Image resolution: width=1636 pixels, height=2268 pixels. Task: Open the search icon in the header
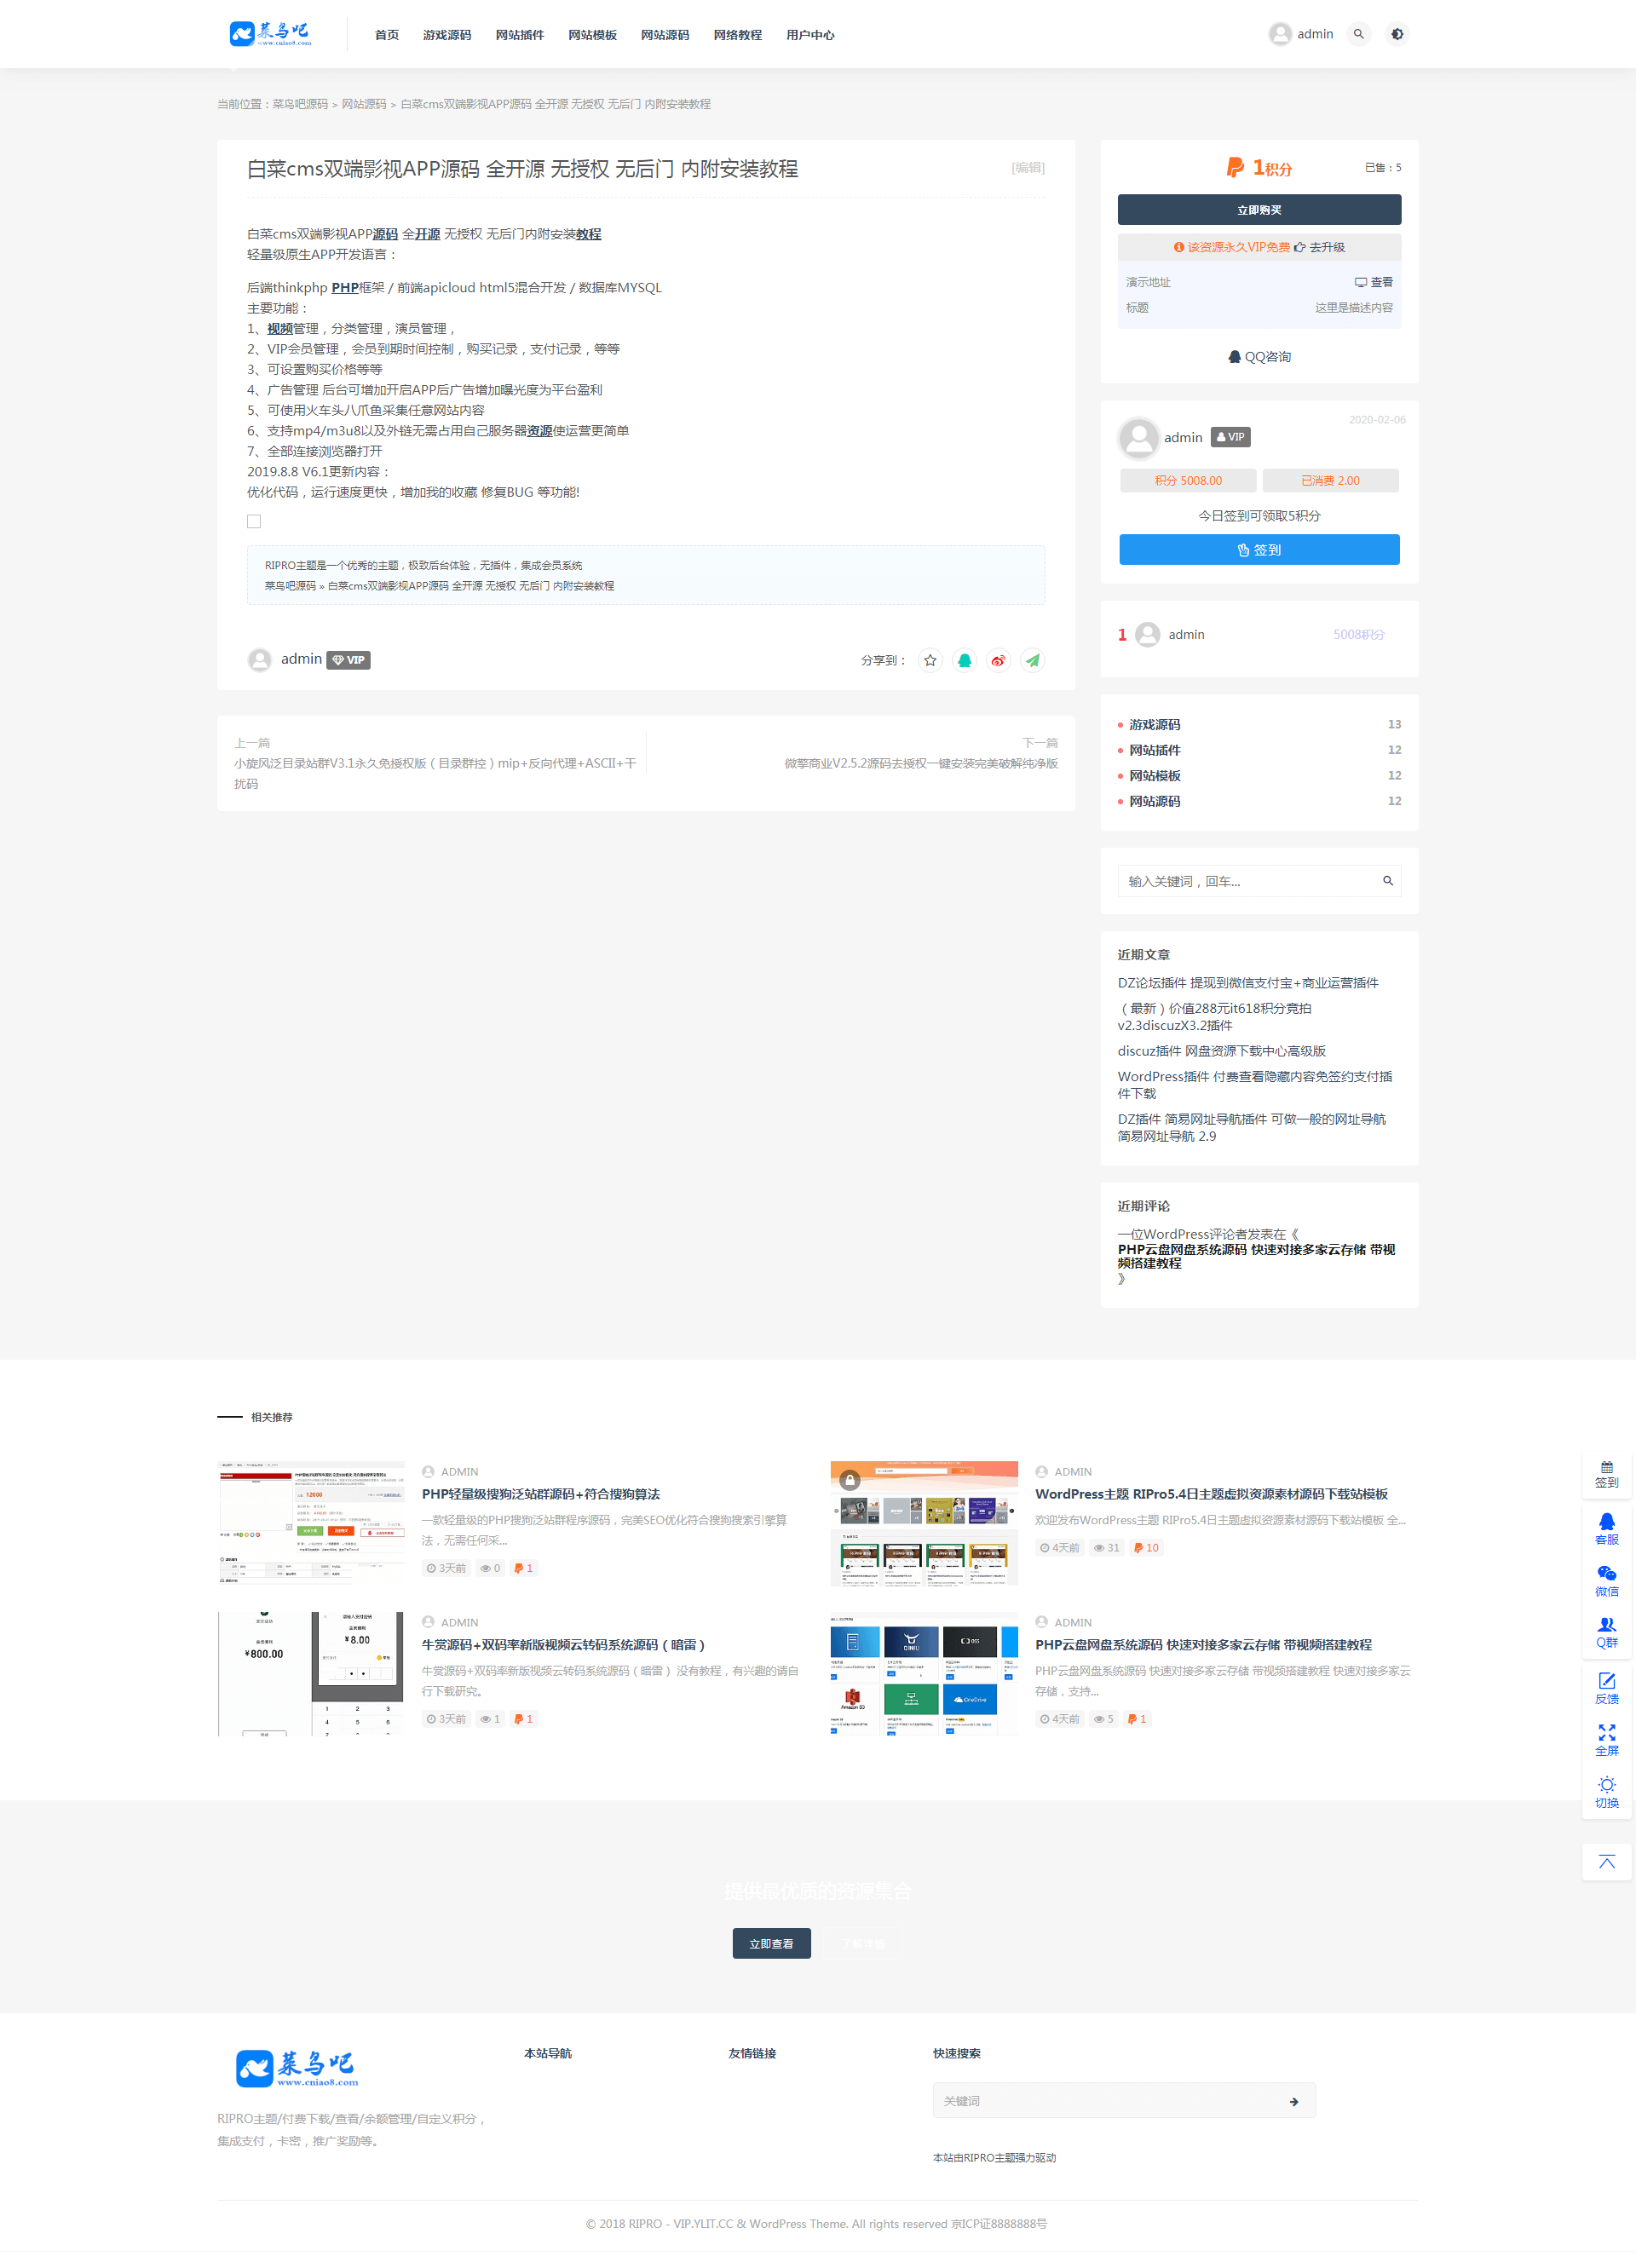[x=1358, y=34]
